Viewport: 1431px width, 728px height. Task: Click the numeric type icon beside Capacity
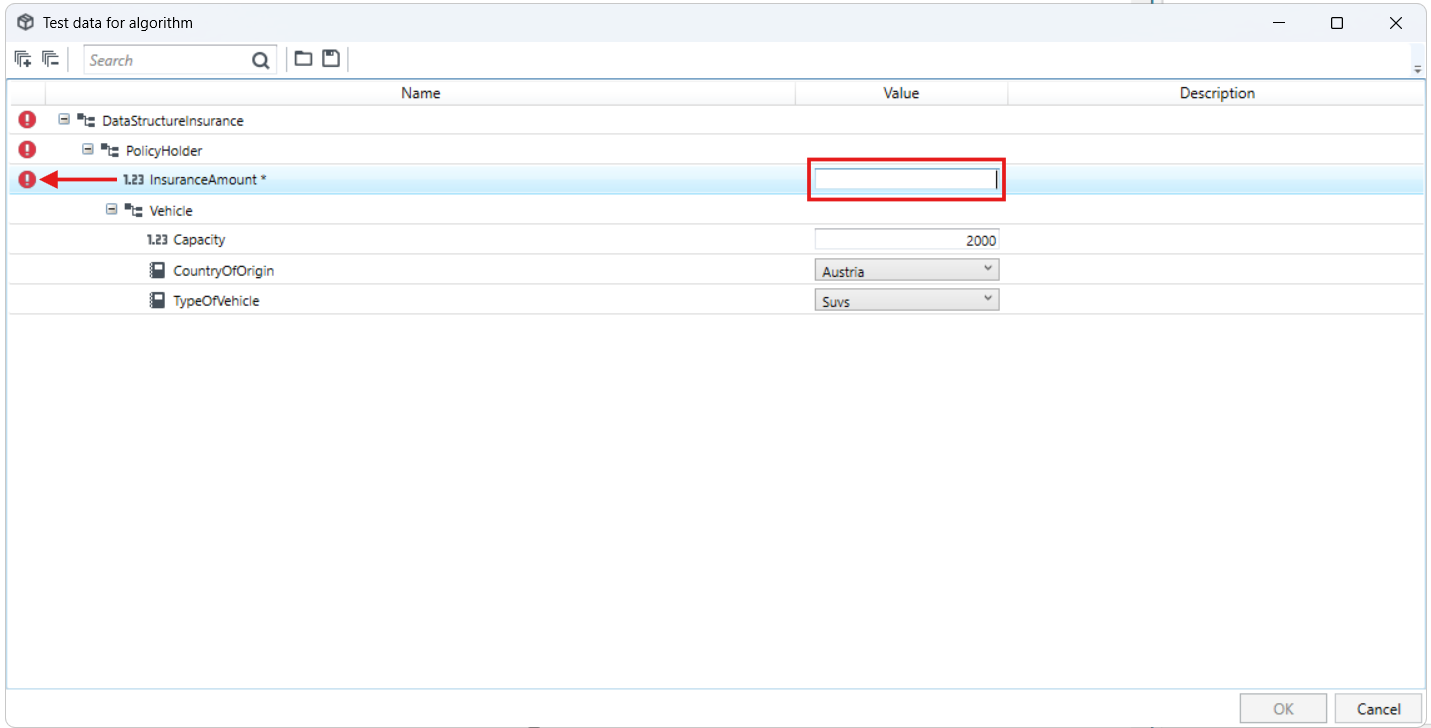158,240
